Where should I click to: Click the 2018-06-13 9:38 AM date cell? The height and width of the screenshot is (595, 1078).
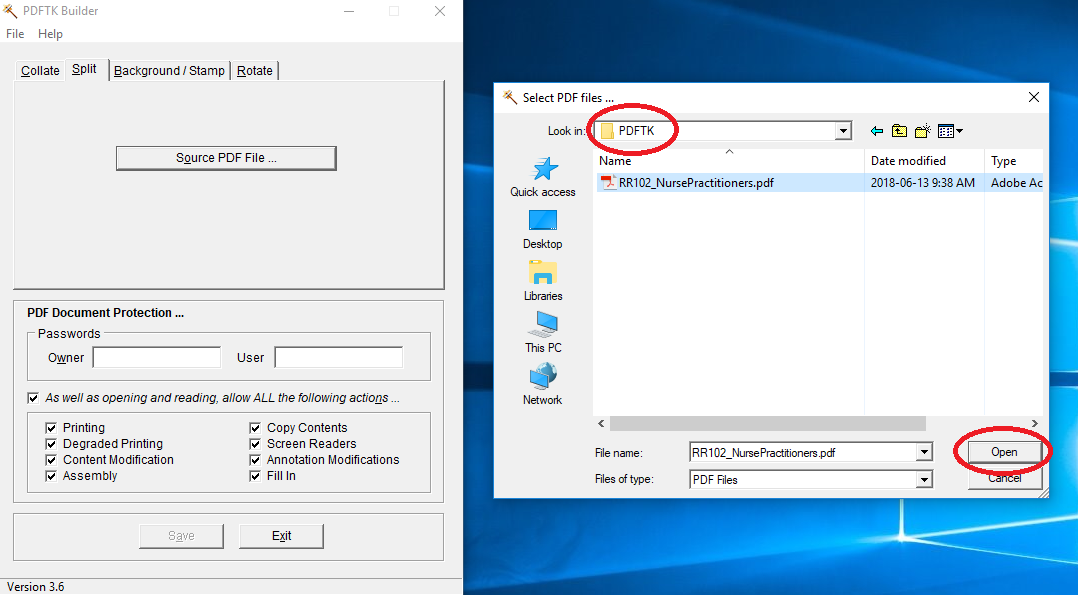[923, 182]
